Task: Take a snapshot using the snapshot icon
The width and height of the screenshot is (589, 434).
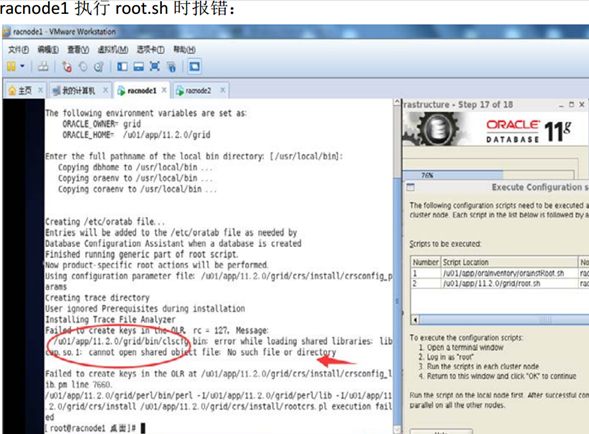Action: pyautogui.click(x=67, y=67)
